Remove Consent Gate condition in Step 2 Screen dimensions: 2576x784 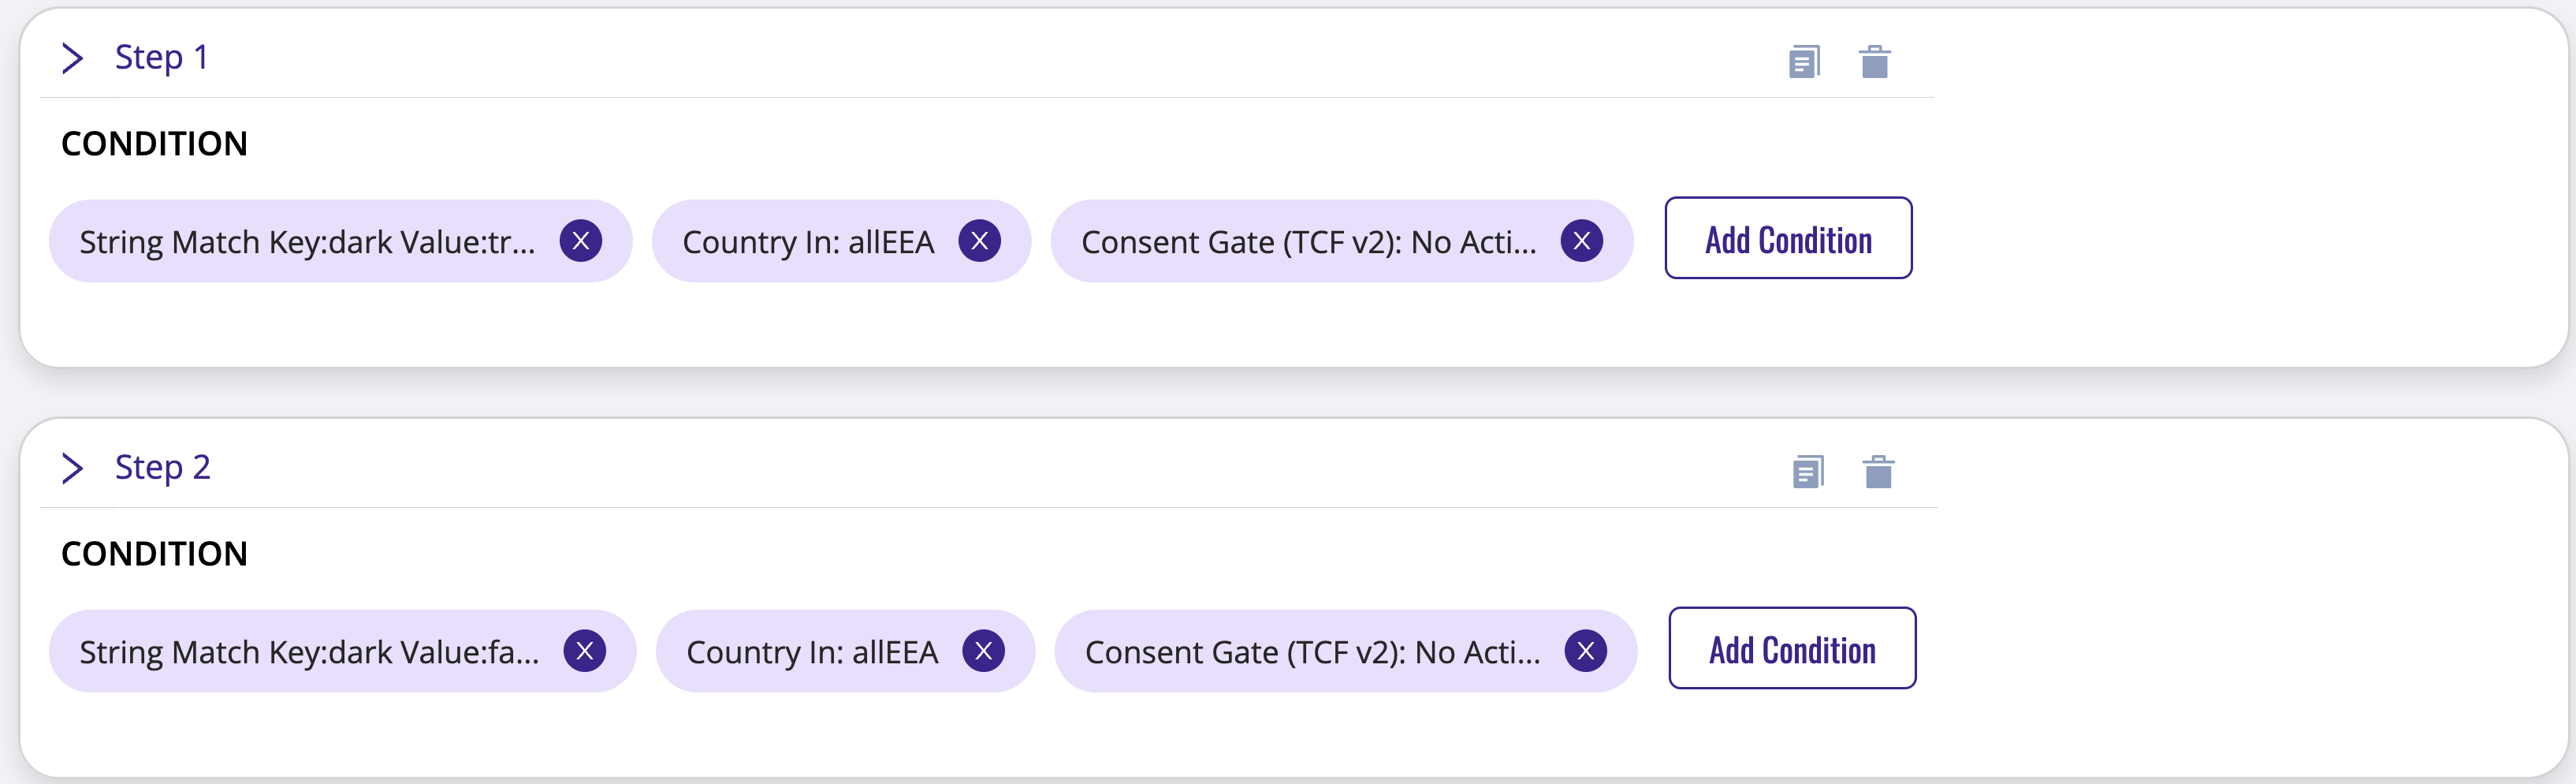click(x=1586, y=651)
